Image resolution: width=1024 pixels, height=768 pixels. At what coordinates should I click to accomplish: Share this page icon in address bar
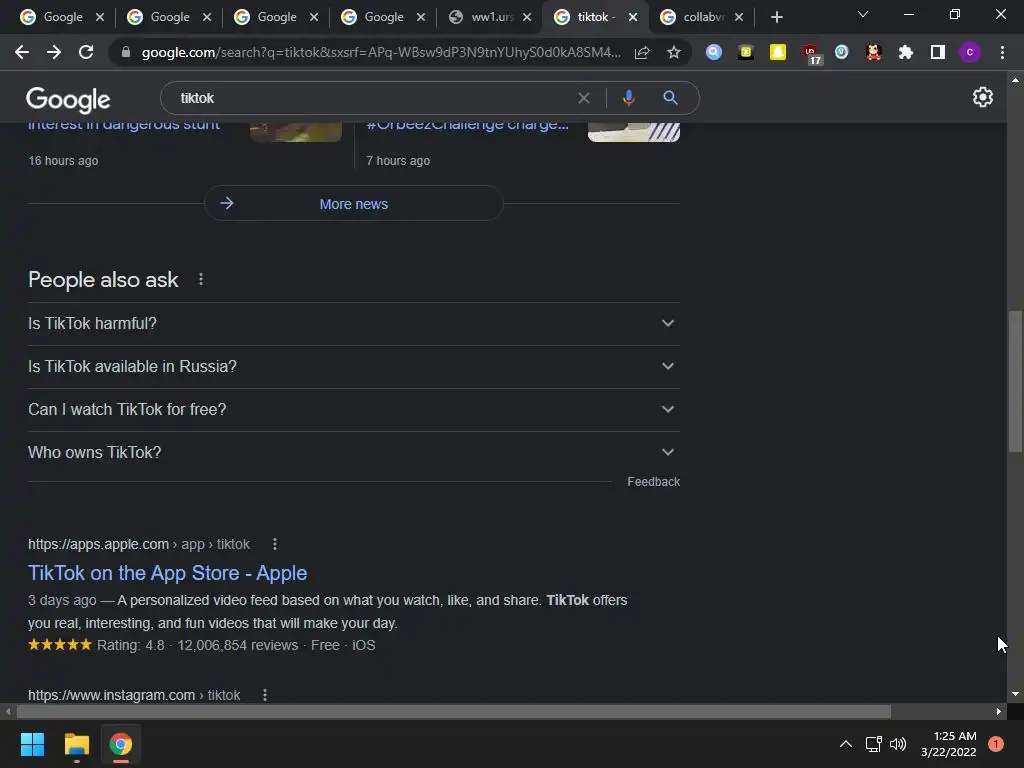(642, 52)
